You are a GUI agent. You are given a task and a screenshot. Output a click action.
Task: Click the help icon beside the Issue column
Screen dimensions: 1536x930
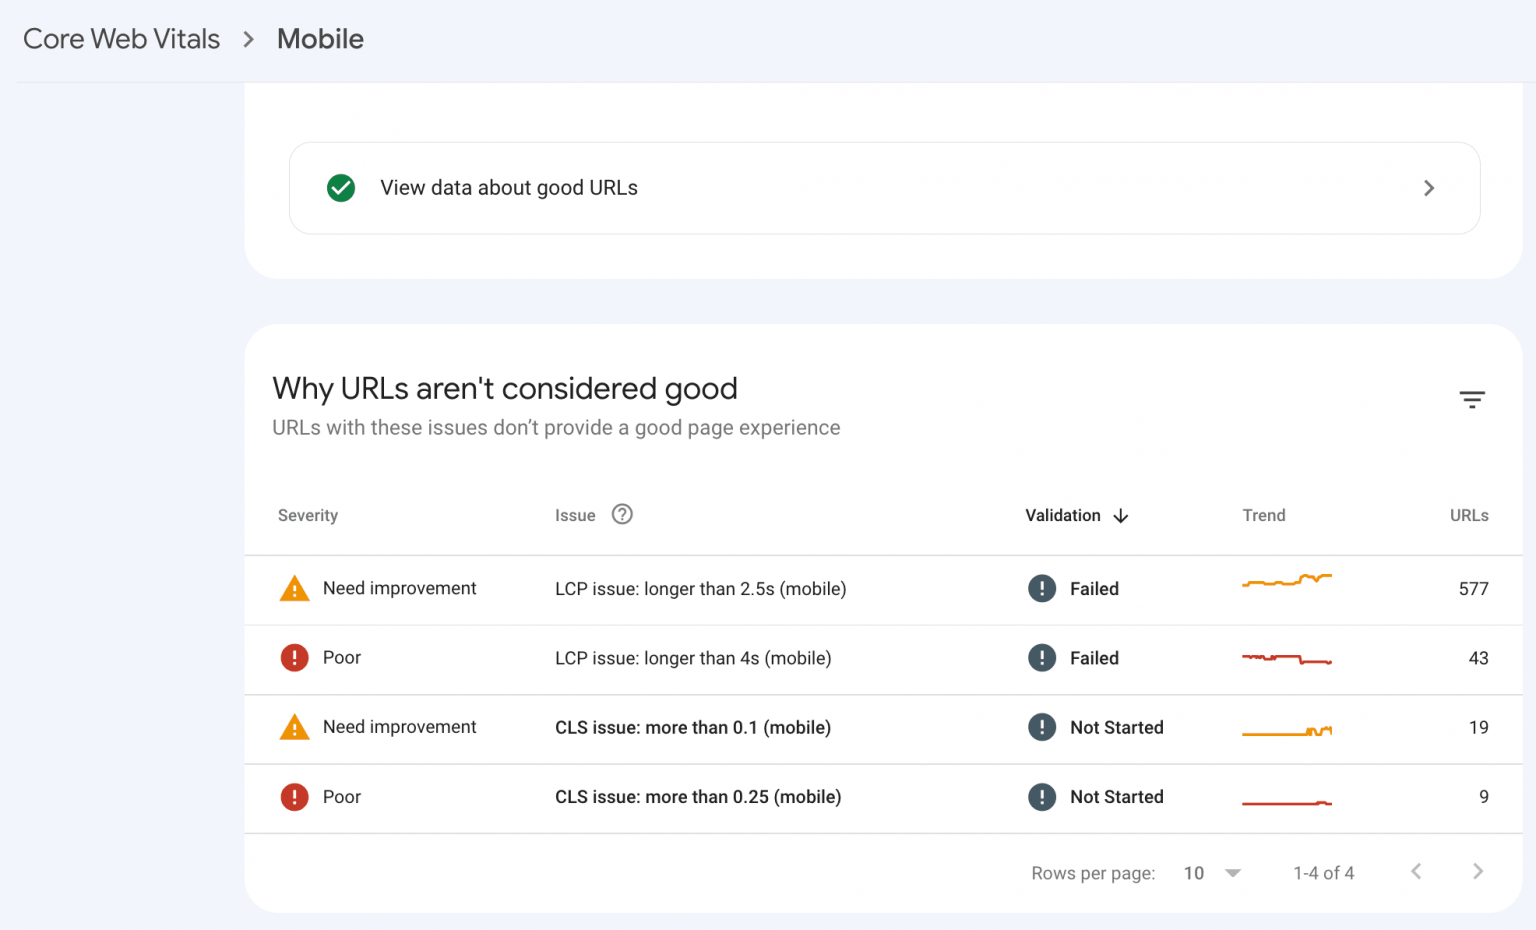point(621,514)
